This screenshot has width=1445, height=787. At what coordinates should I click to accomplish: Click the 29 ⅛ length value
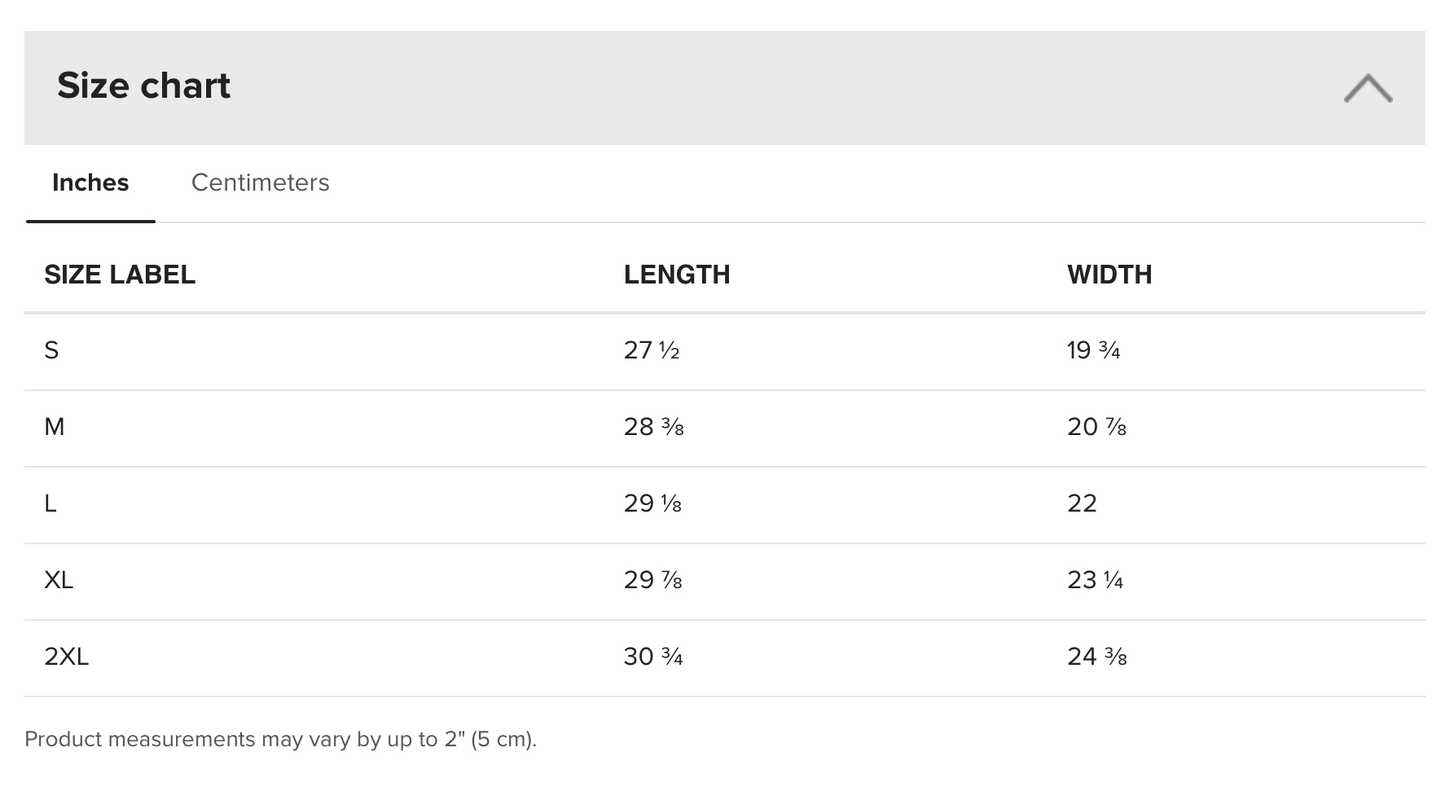click(652, 504)
